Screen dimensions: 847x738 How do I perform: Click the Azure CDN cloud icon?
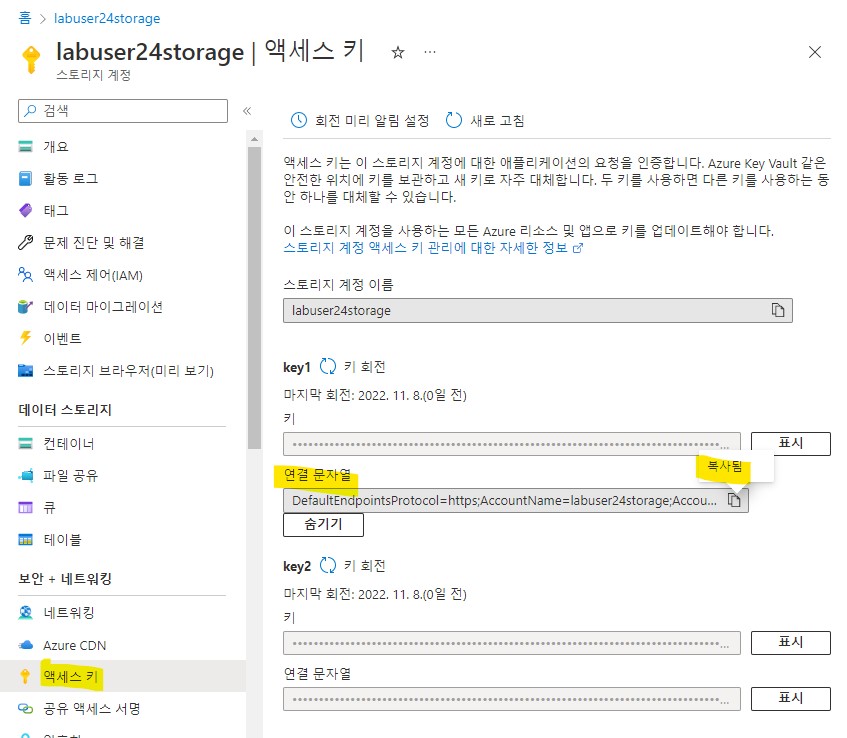pos(25,645)
